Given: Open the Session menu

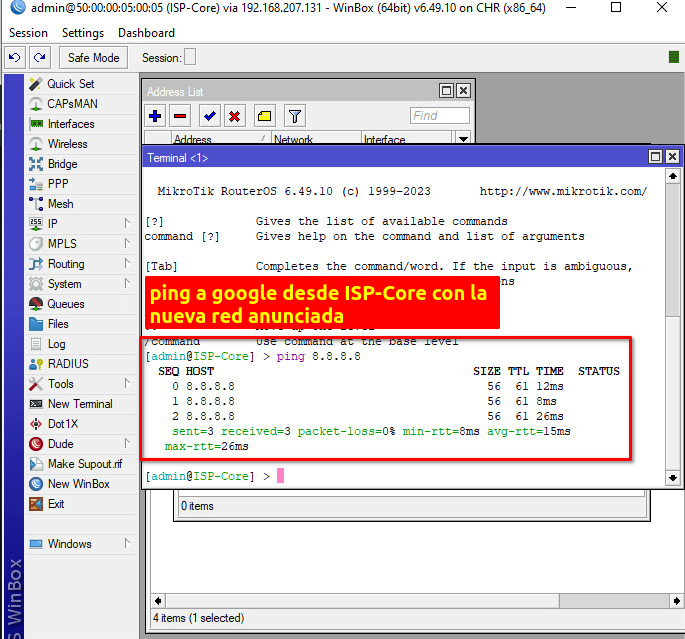Looking at the screenshot, I should 28,33.
